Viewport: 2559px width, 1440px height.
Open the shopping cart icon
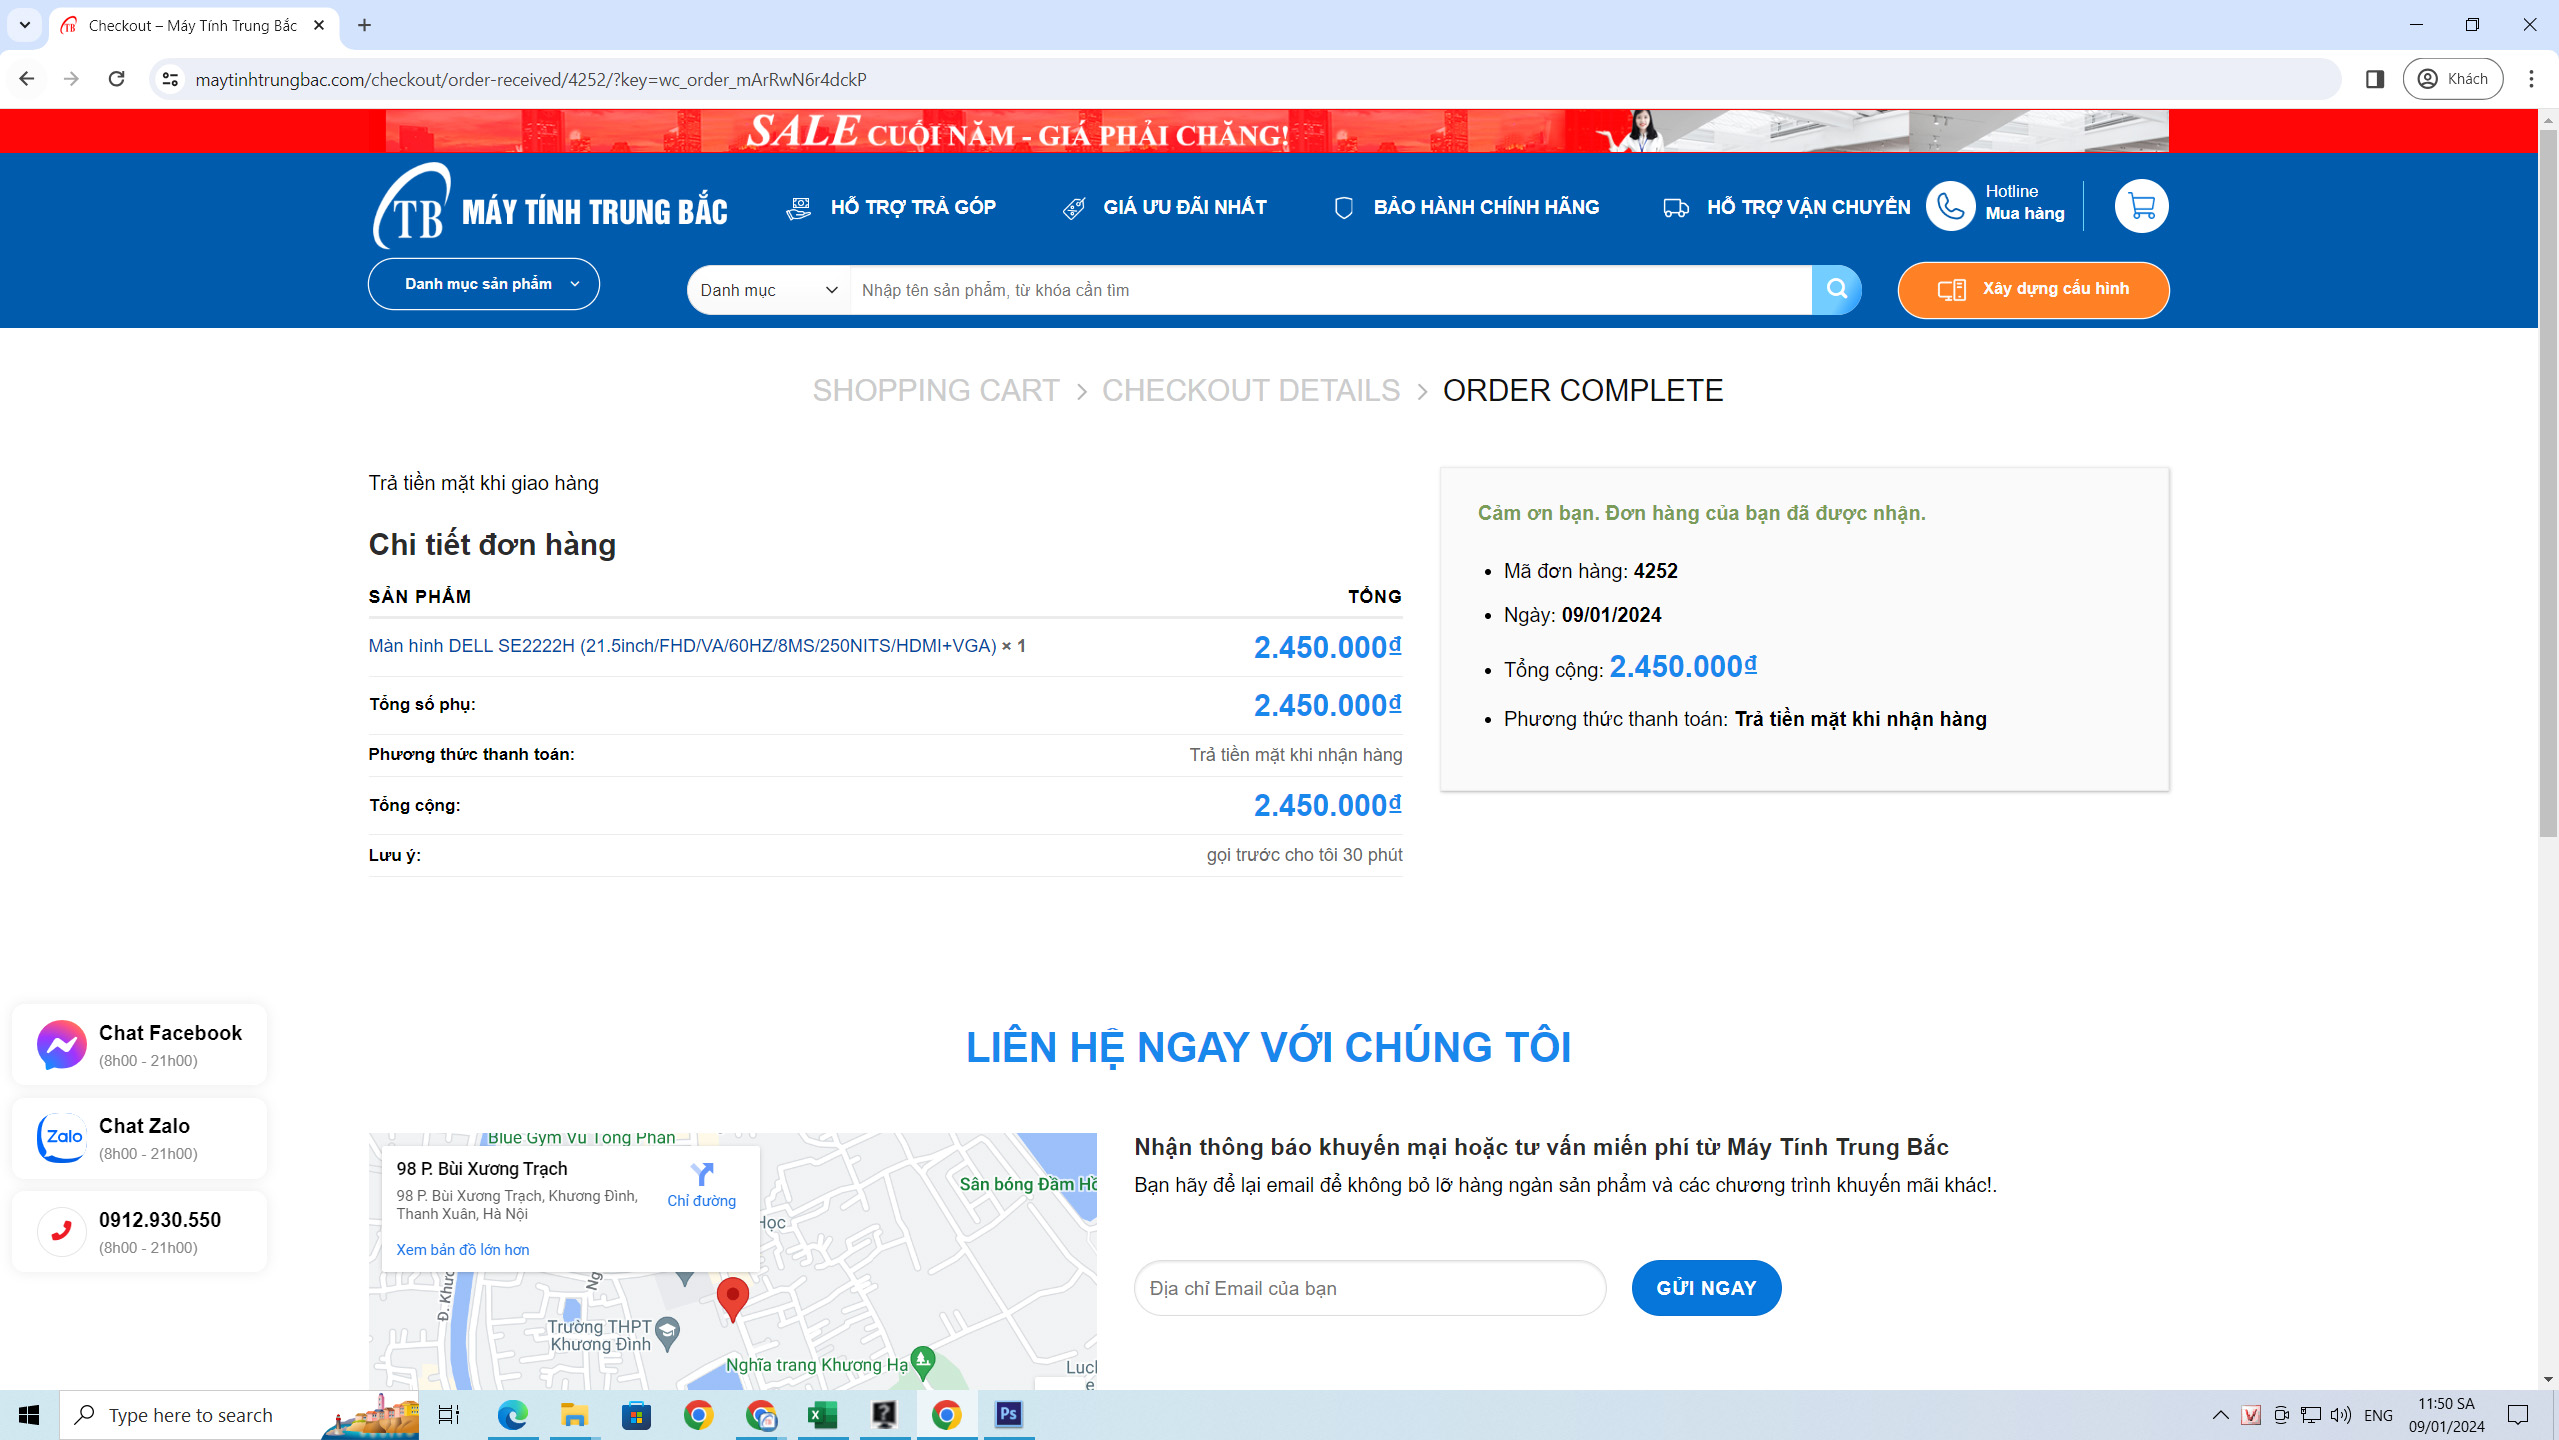point(2141,207)
